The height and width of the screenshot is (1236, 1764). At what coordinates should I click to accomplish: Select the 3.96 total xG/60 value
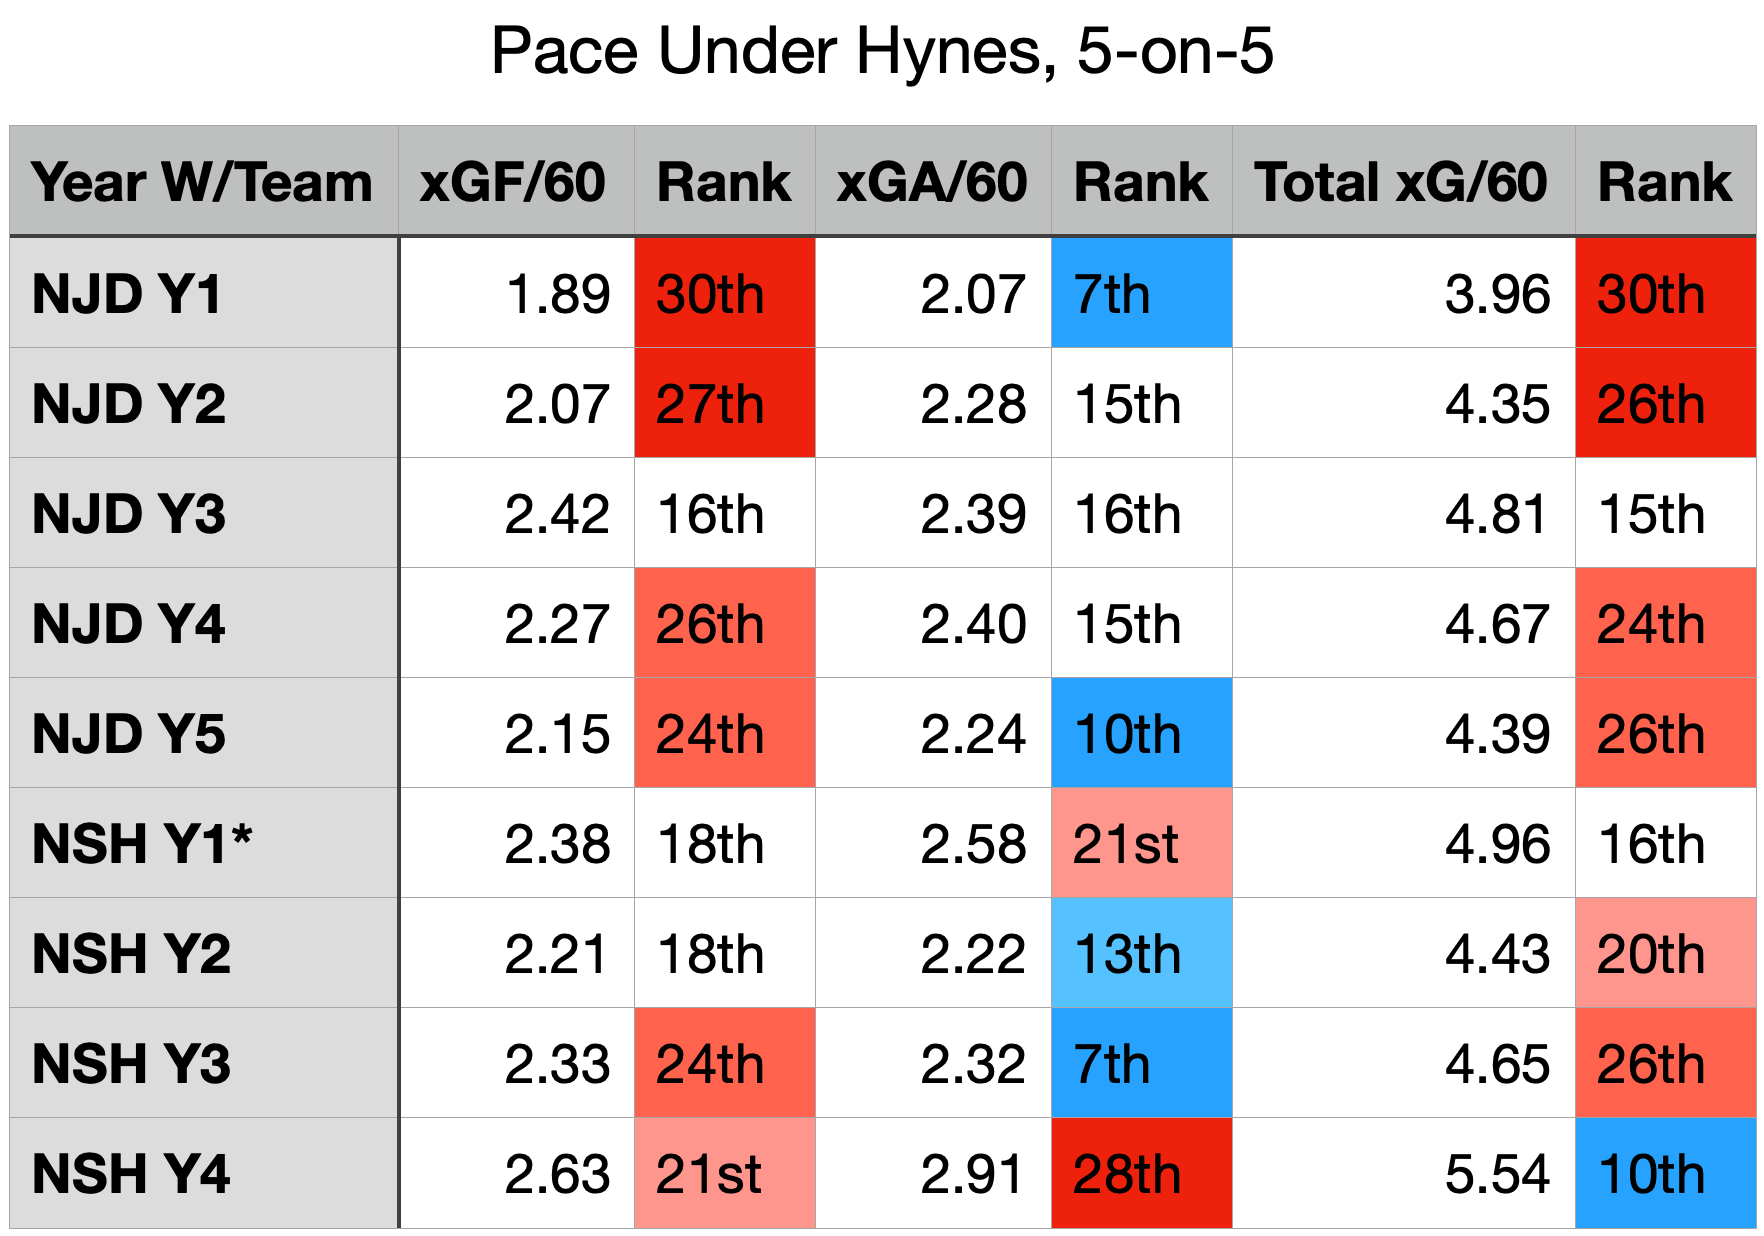1496,294
